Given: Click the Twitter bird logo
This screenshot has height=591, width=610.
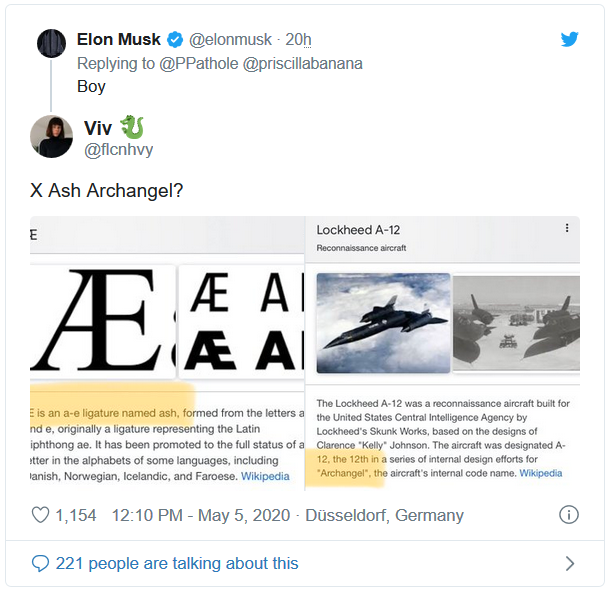Looking at the screenshot, I should click(x=569, y=39).
